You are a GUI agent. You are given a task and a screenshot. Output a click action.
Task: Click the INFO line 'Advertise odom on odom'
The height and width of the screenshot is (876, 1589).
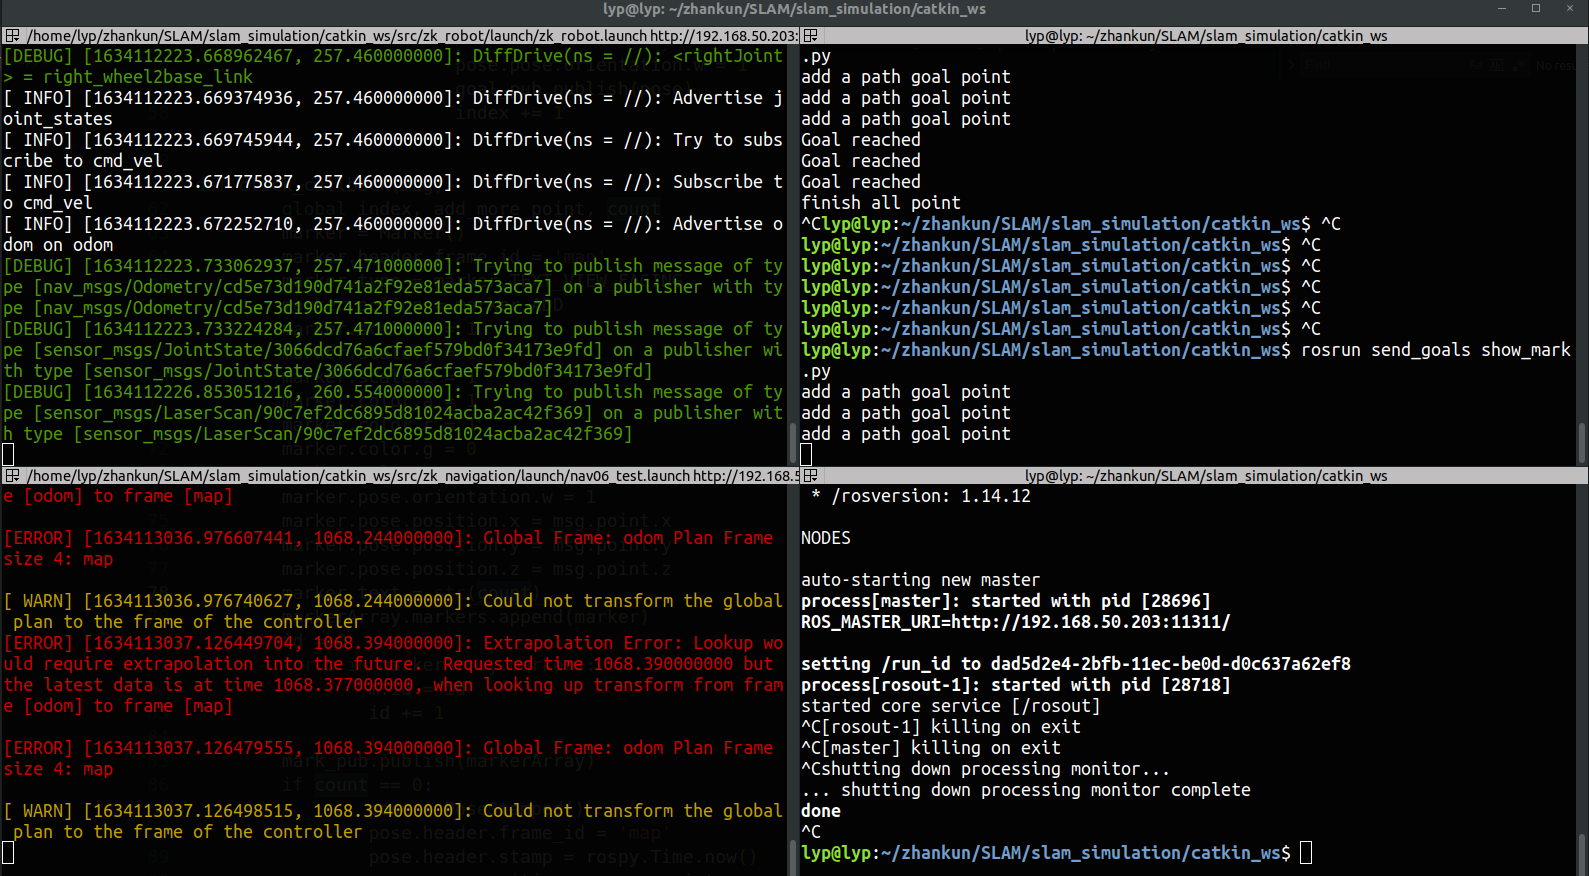click(393, 234)
